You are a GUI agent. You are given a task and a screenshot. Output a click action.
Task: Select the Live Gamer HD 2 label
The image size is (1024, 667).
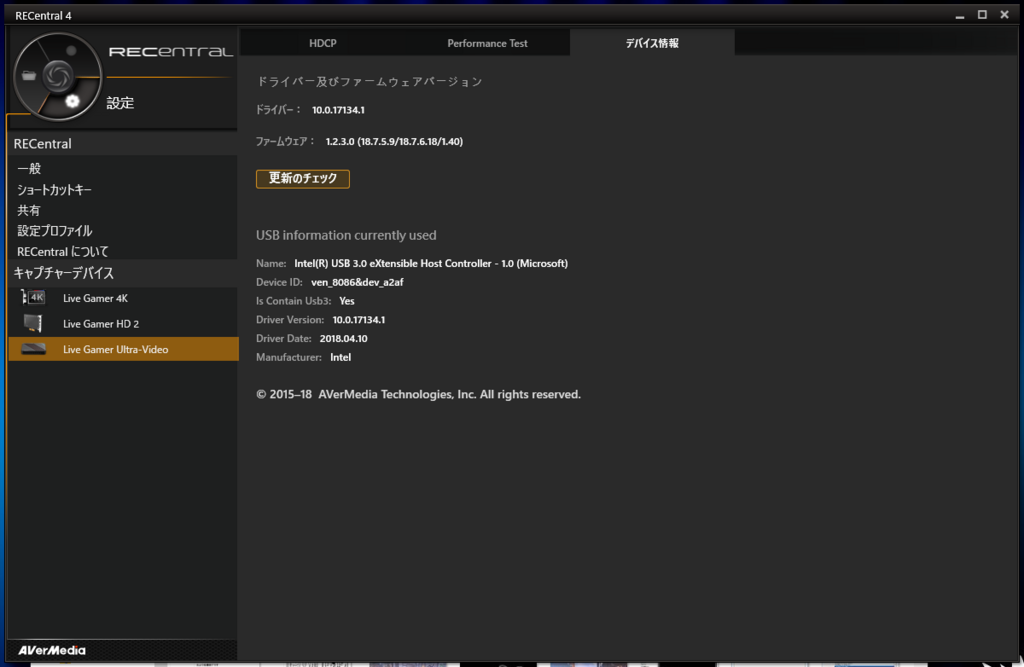tap(101, 323)
